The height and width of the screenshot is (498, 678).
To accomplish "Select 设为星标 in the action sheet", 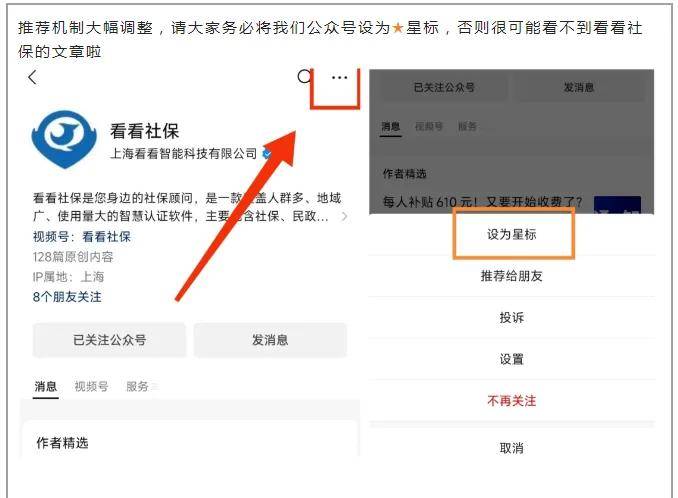I will [512, 234].
